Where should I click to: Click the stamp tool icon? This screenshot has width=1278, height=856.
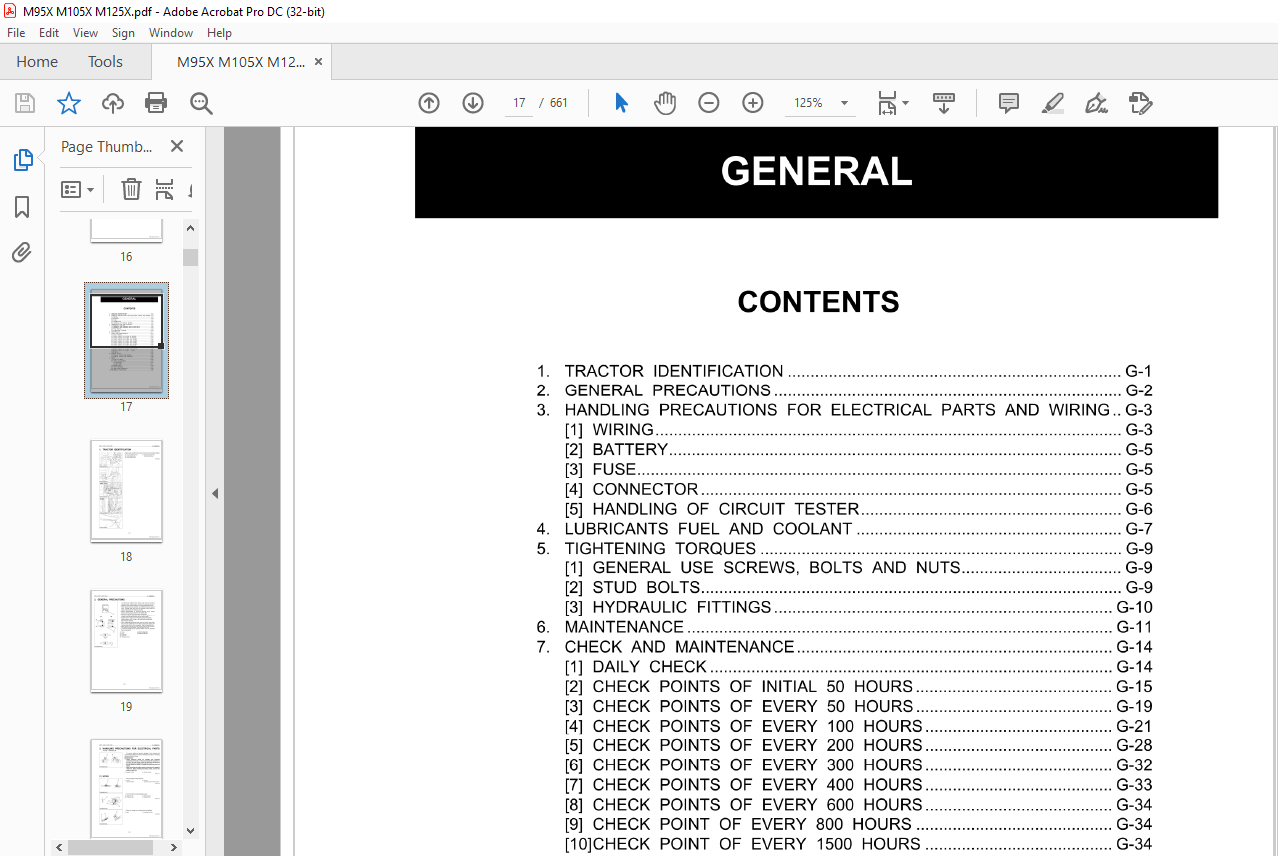1140,103
